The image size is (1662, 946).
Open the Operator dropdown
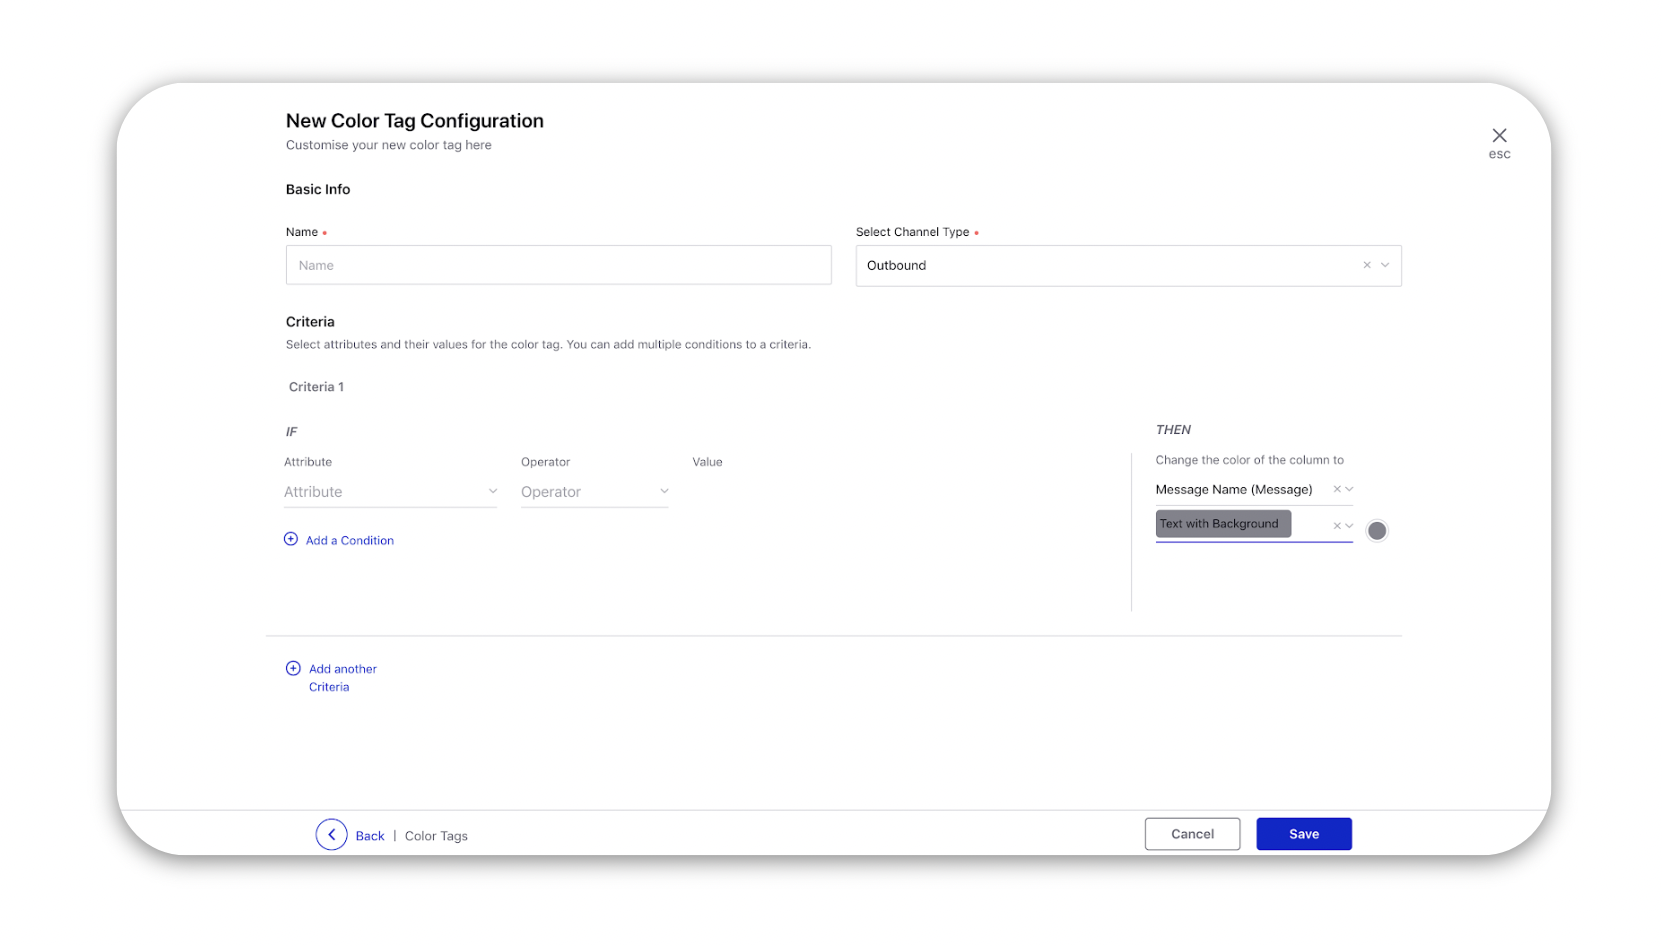coord(594,492)
